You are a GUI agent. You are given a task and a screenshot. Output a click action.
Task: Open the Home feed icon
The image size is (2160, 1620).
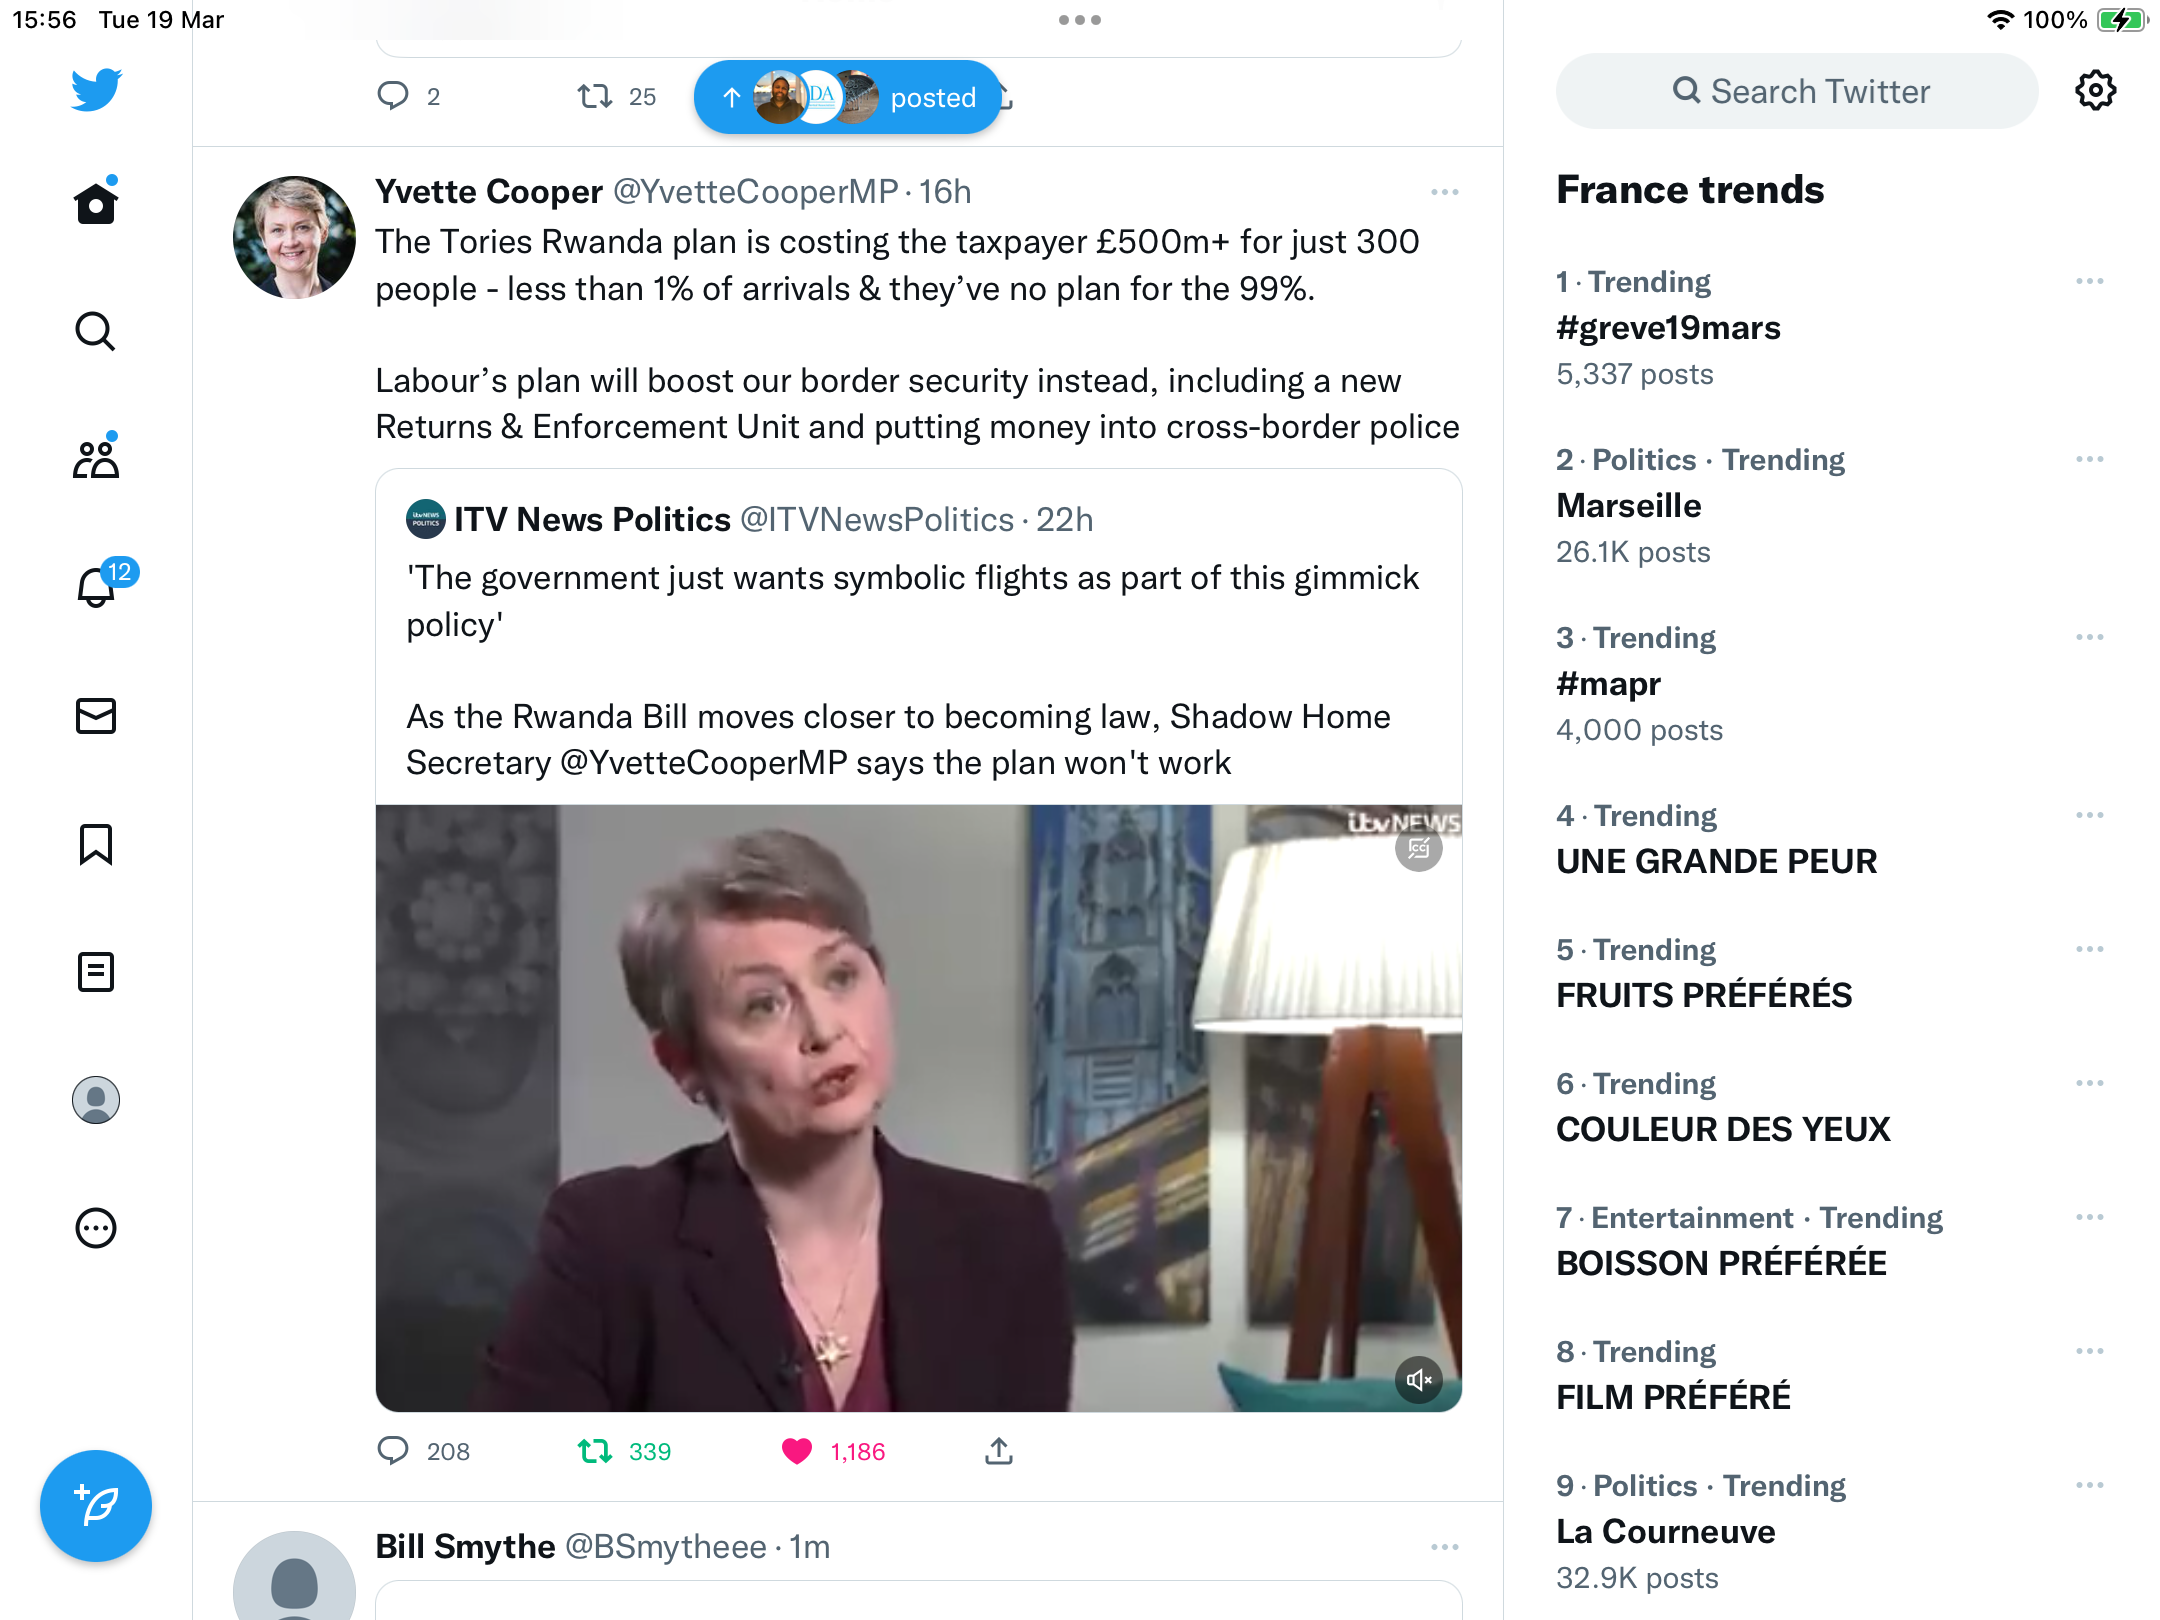coord(96,203)
